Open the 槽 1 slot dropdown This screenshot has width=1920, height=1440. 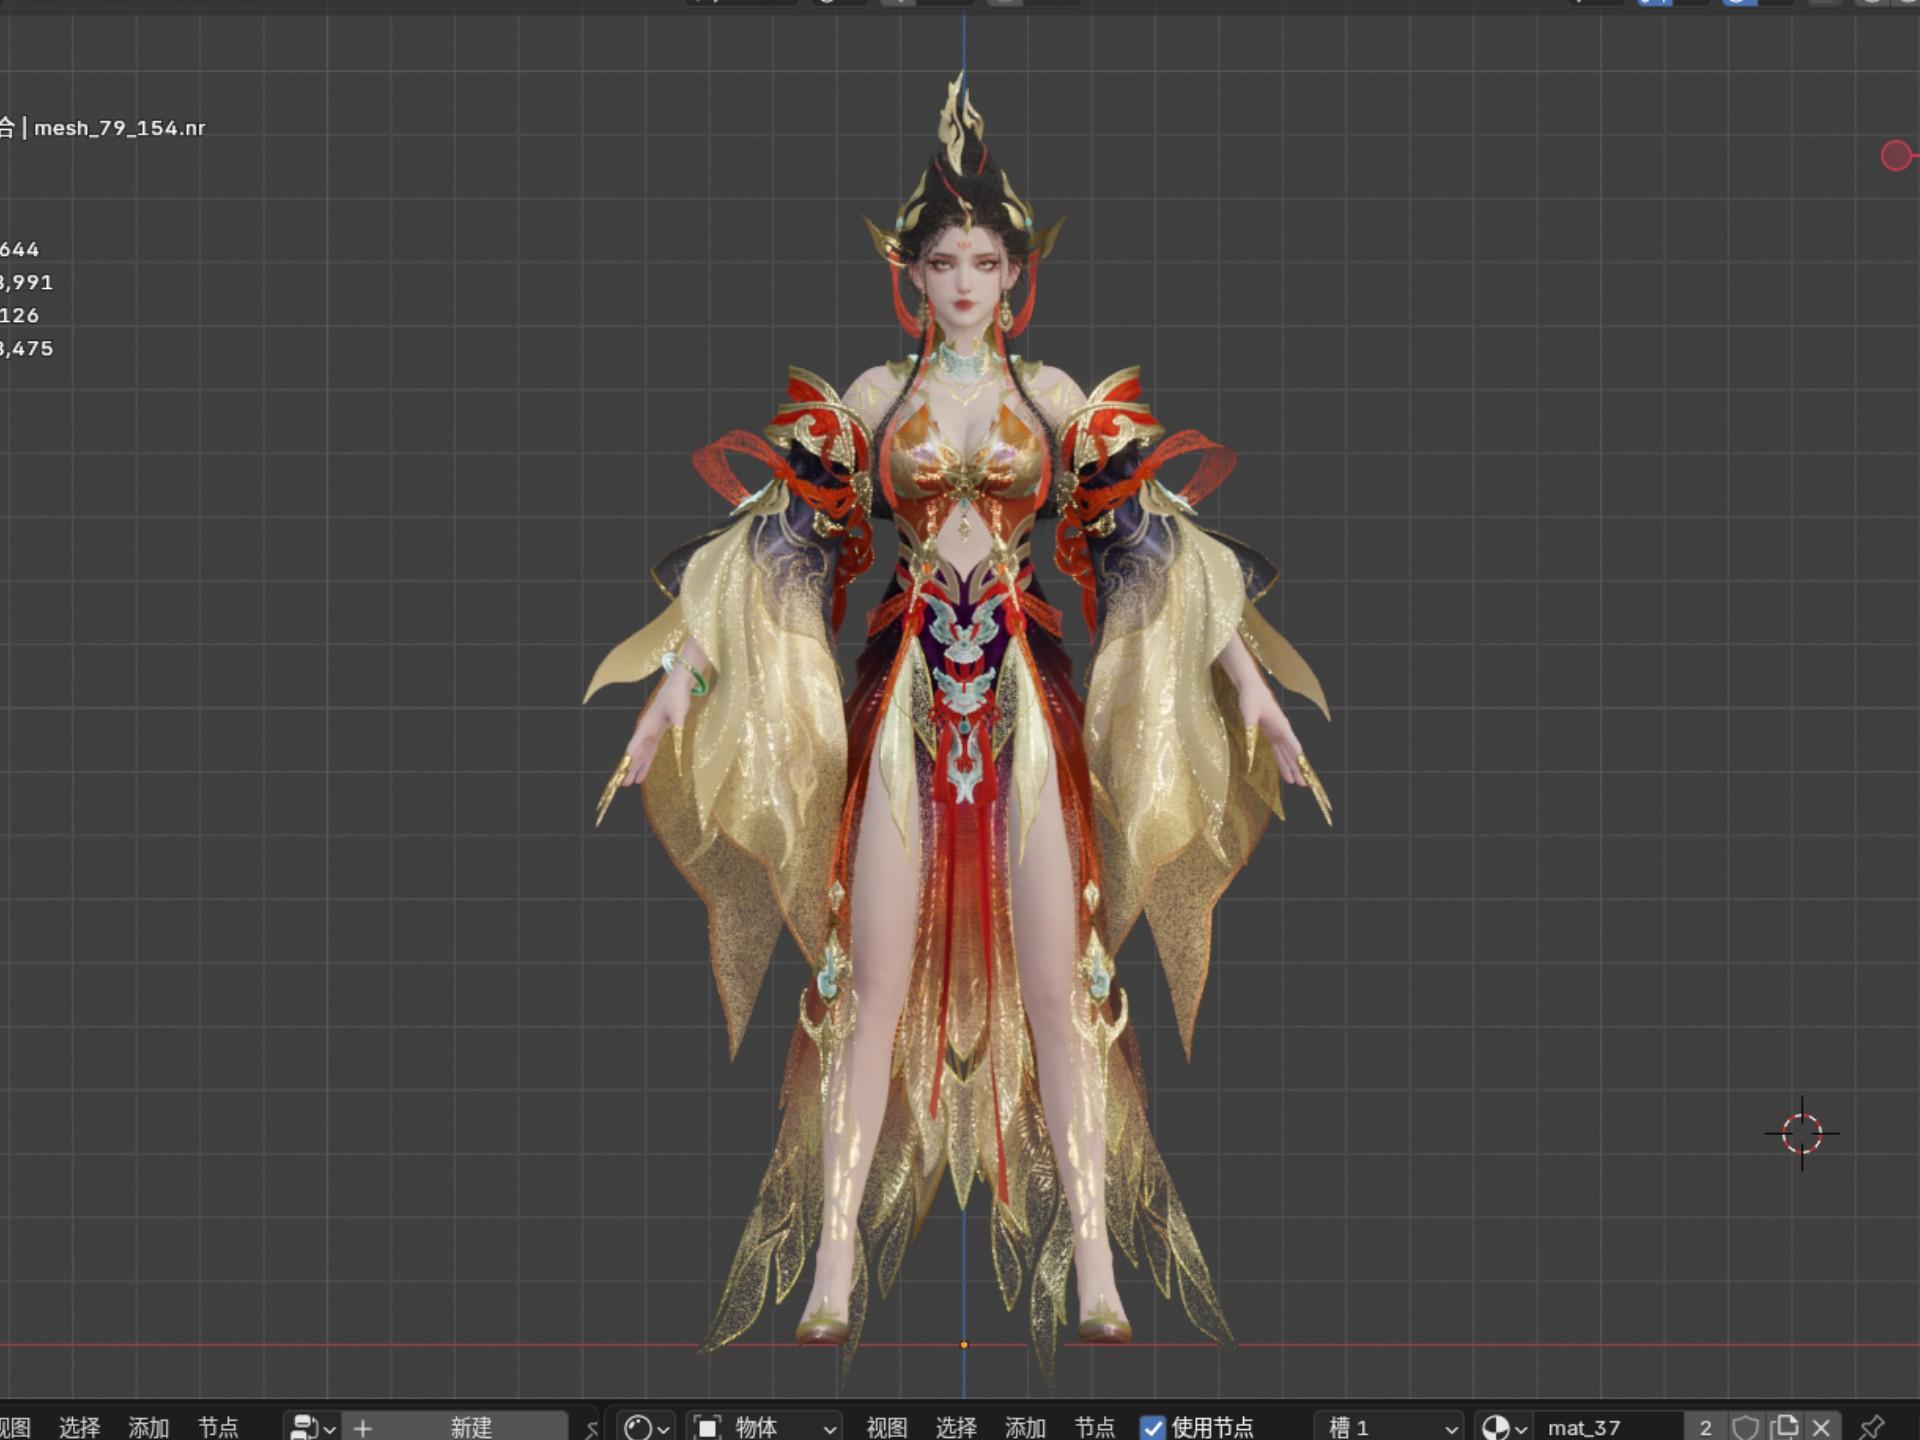click(x=1391, y=1427)
